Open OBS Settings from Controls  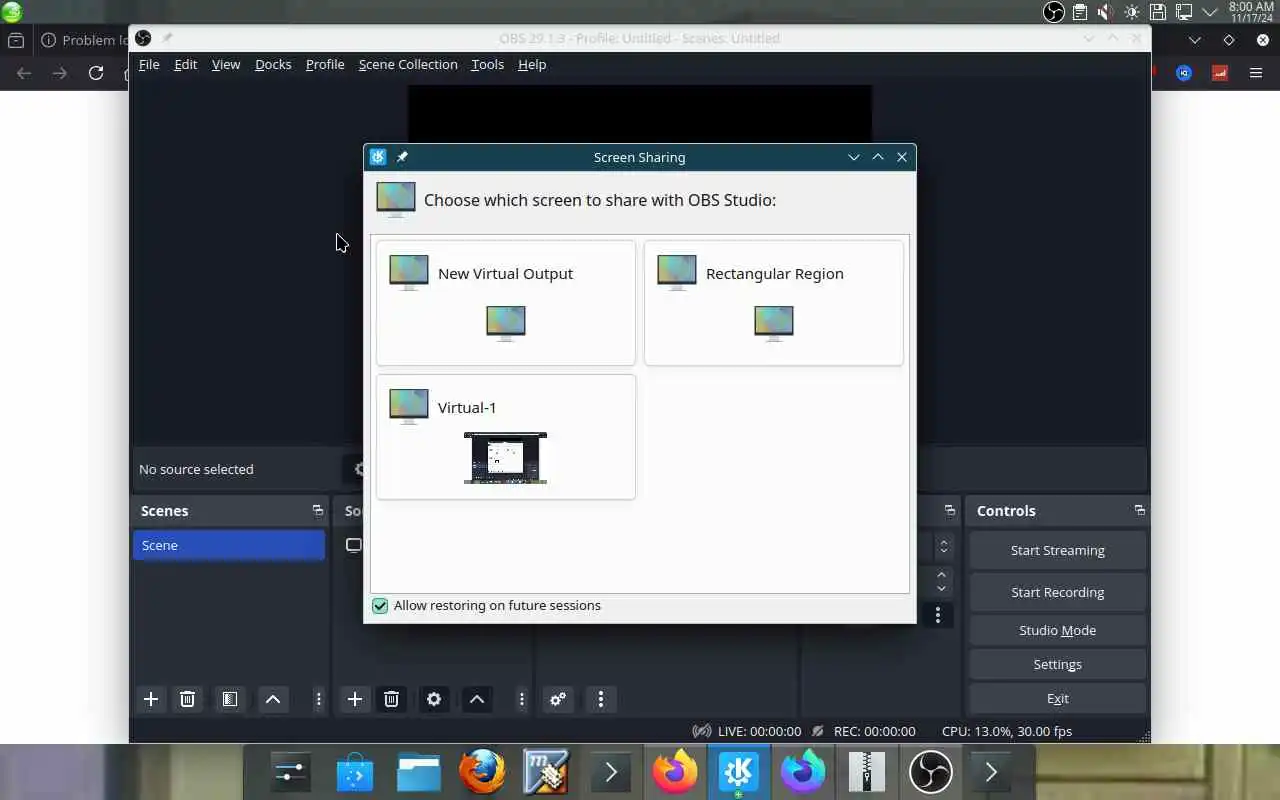tap(1057, 664)
